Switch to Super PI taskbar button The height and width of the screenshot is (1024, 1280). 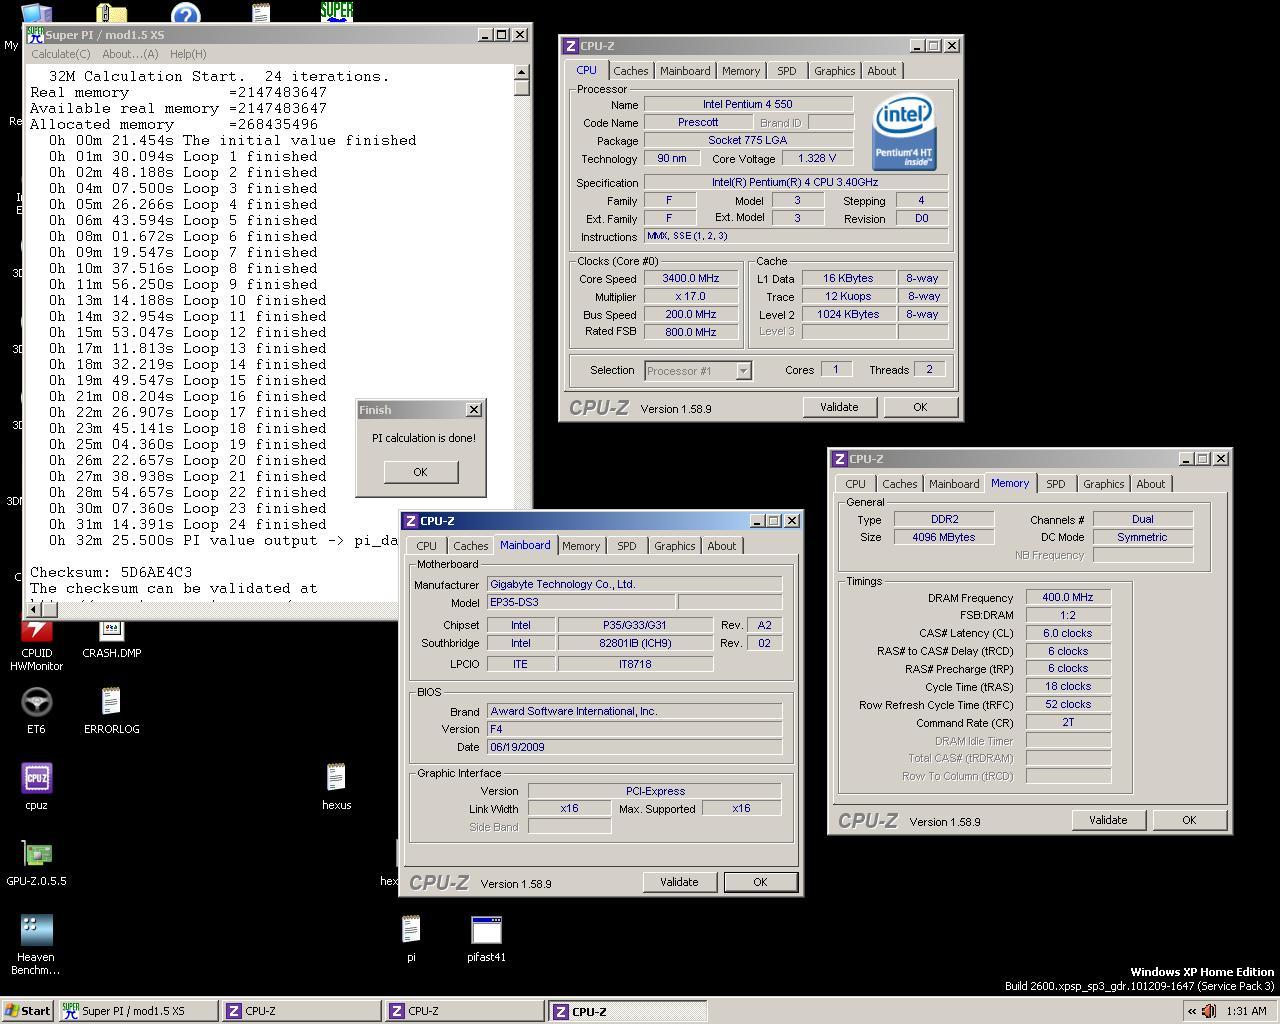tap(138, 1011)
